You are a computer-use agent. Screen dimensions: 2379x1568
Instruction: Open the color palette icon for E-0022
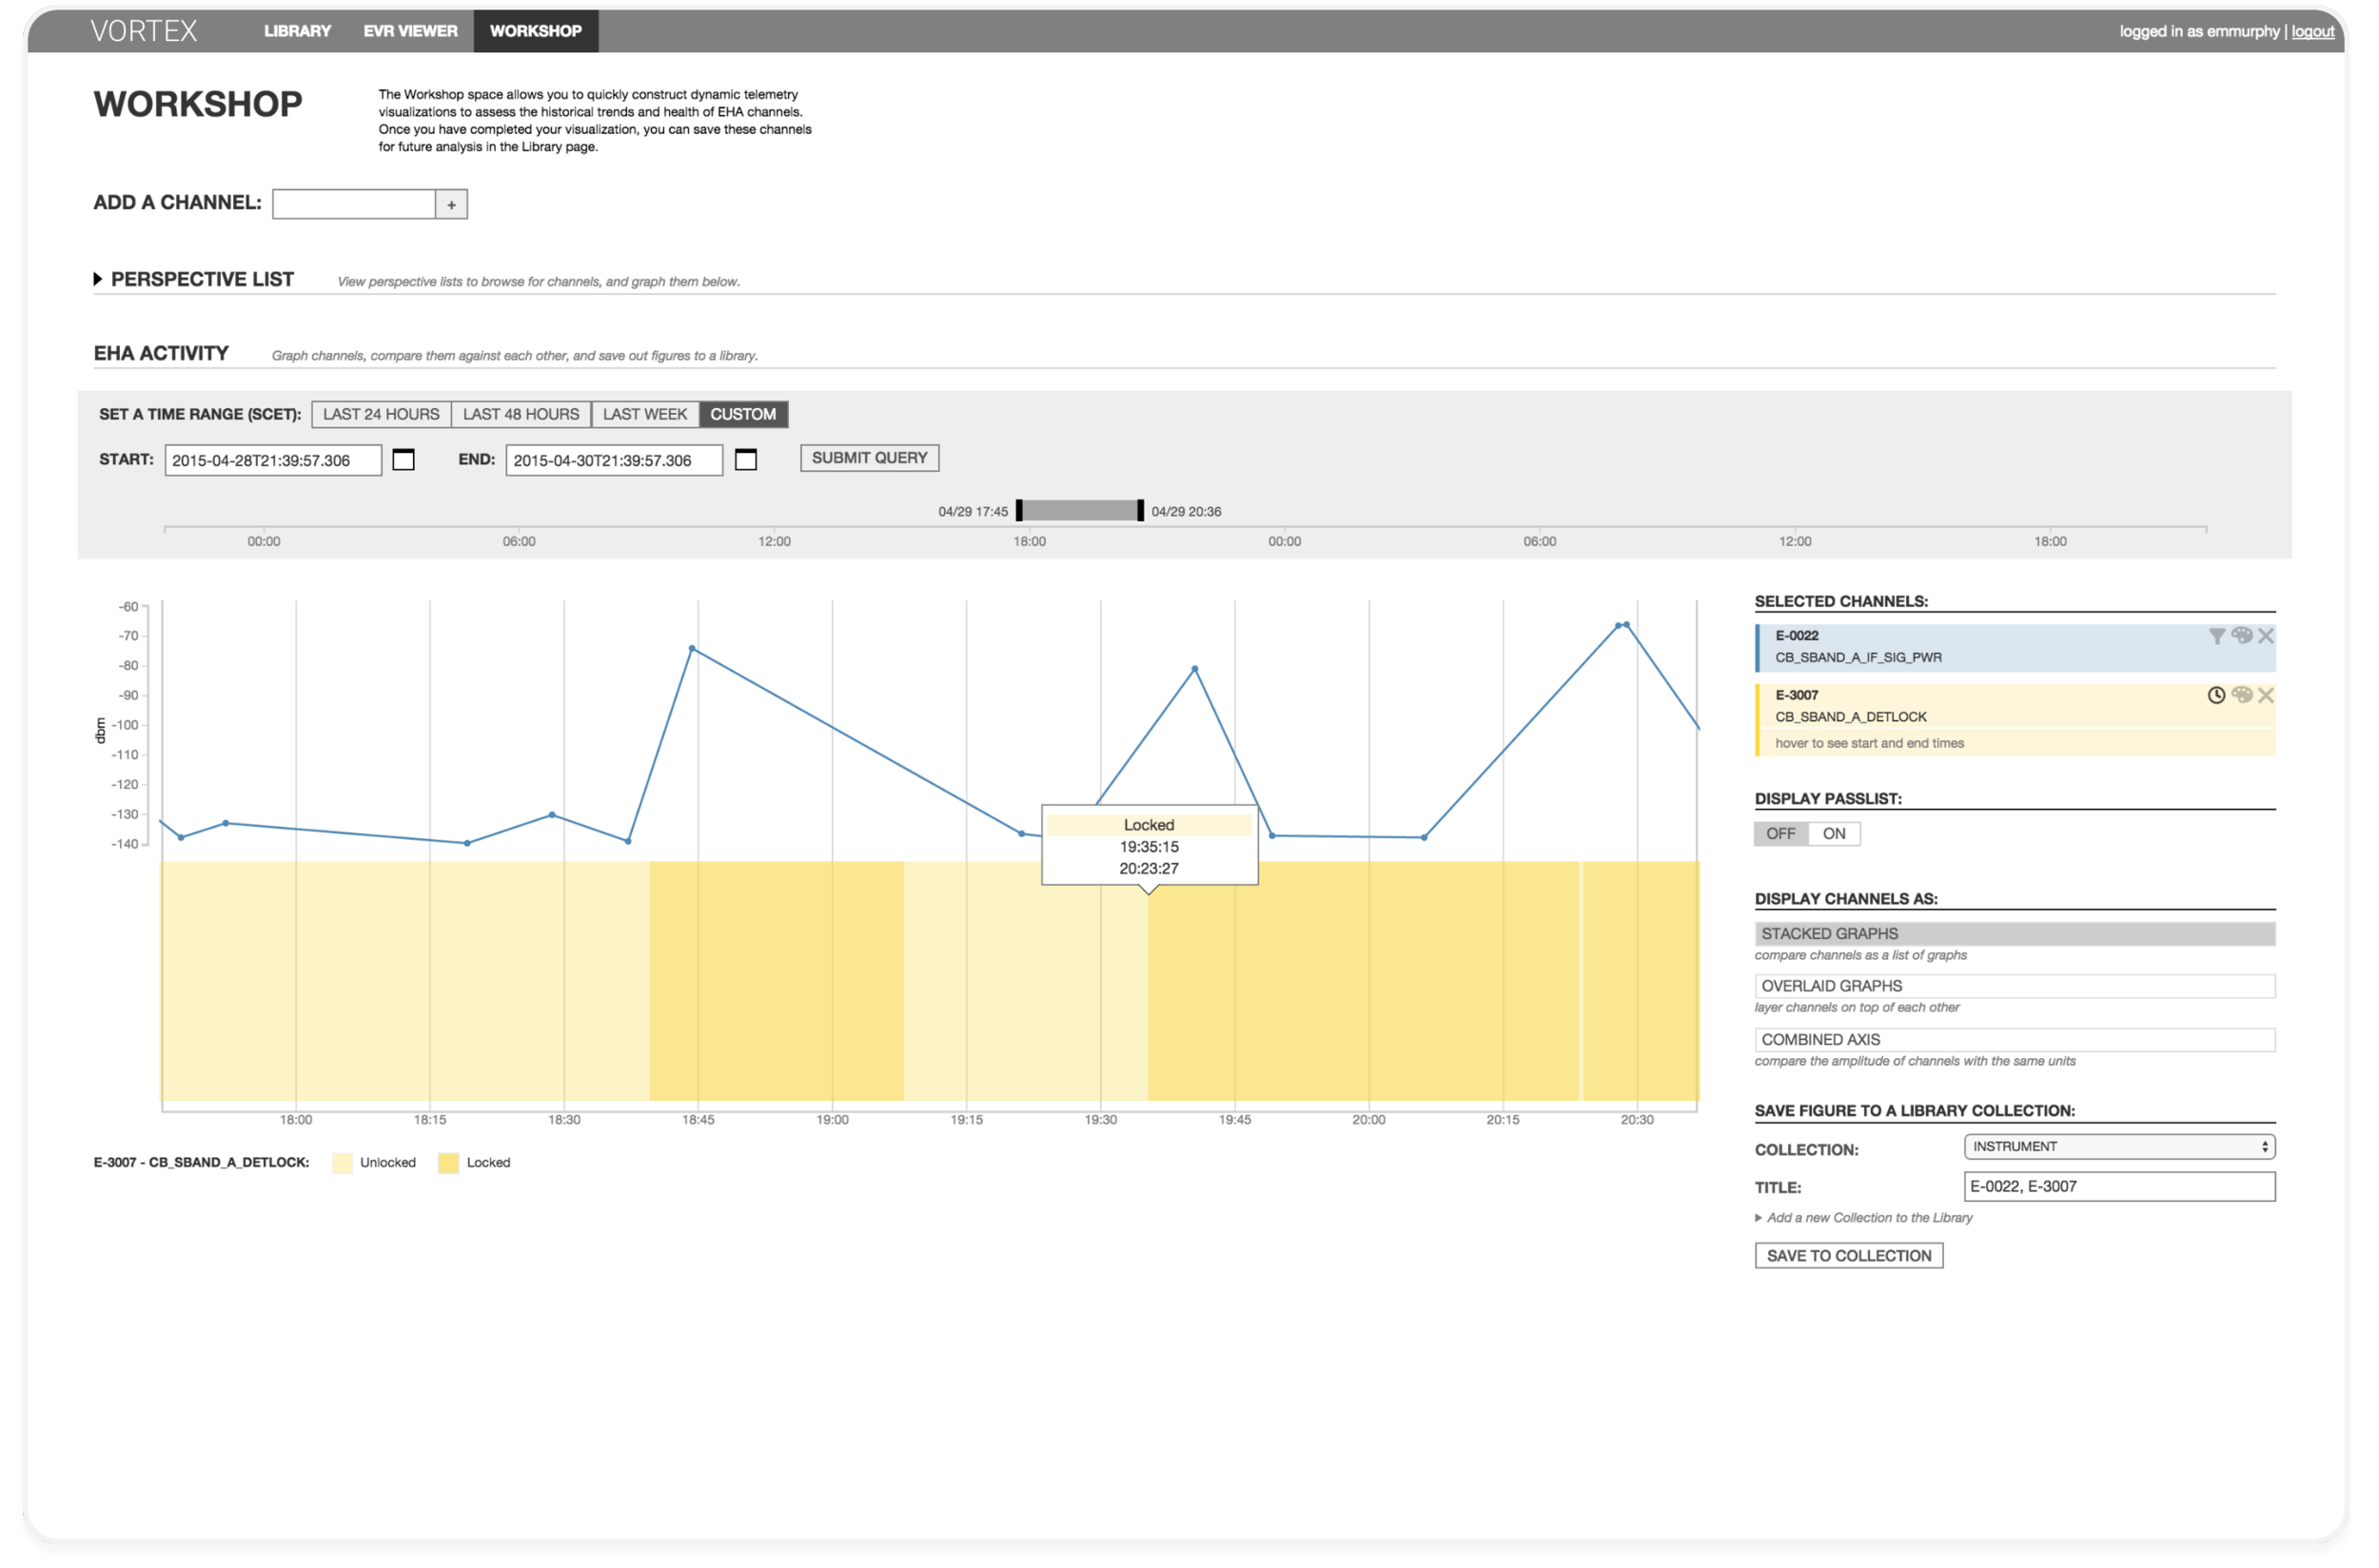[2241, 635]
